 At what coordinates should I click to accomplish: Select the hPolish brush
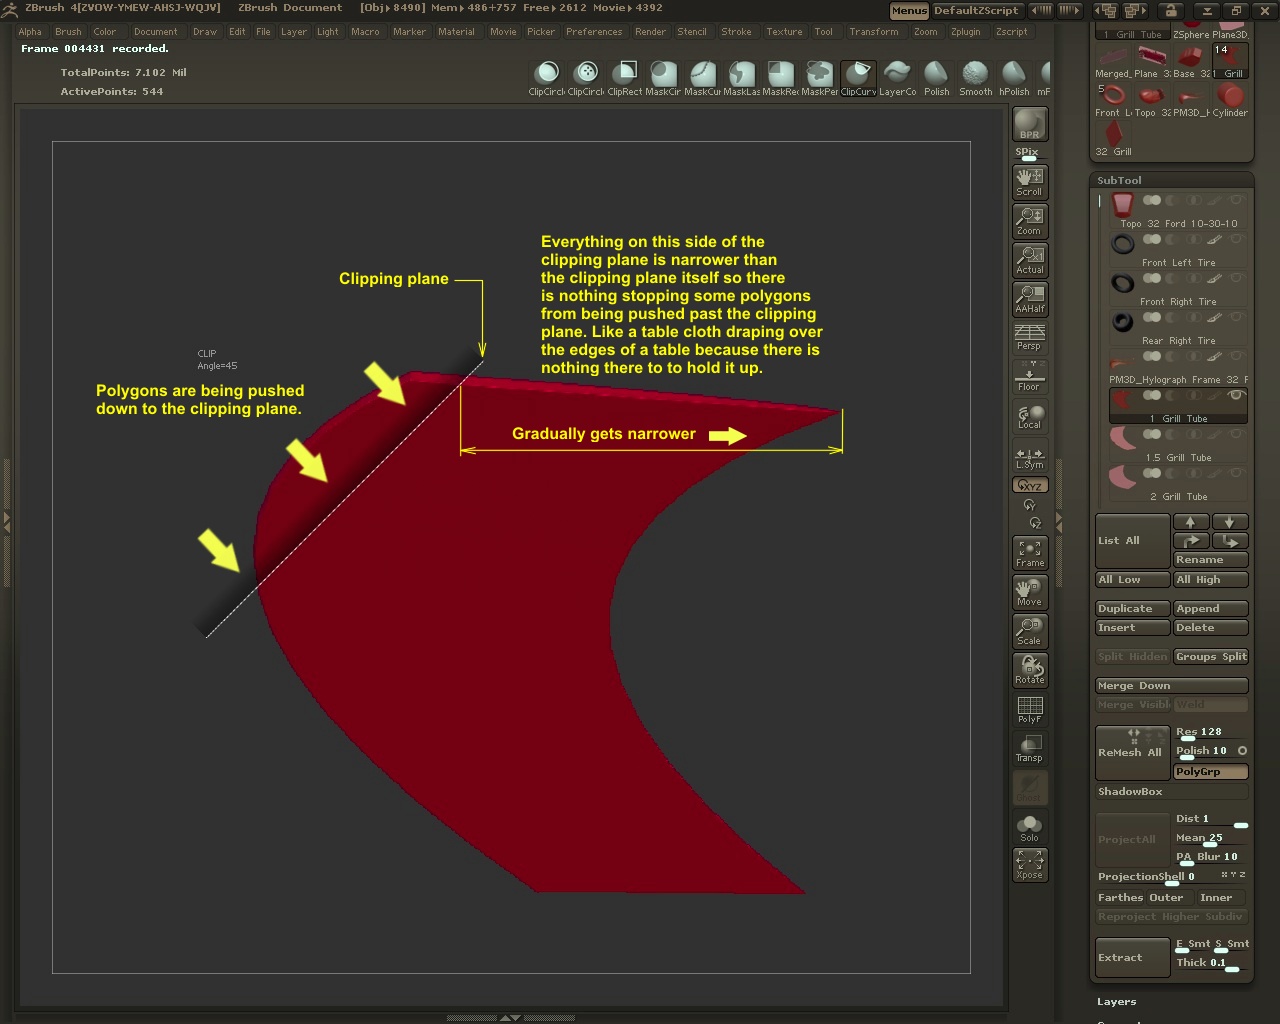click(x=1014, y=76)
